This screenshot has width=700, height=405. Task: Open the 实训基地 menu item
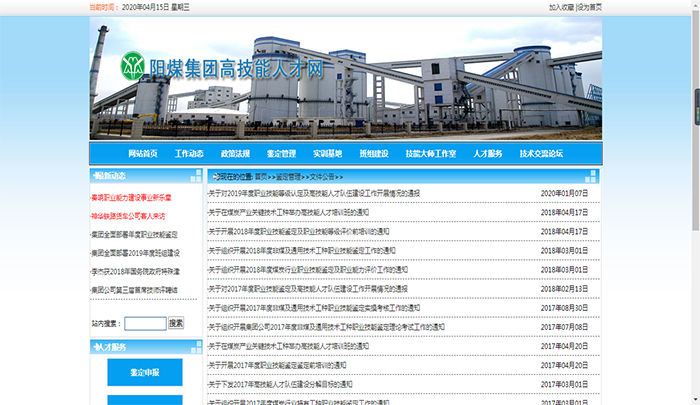coord(327,154)
